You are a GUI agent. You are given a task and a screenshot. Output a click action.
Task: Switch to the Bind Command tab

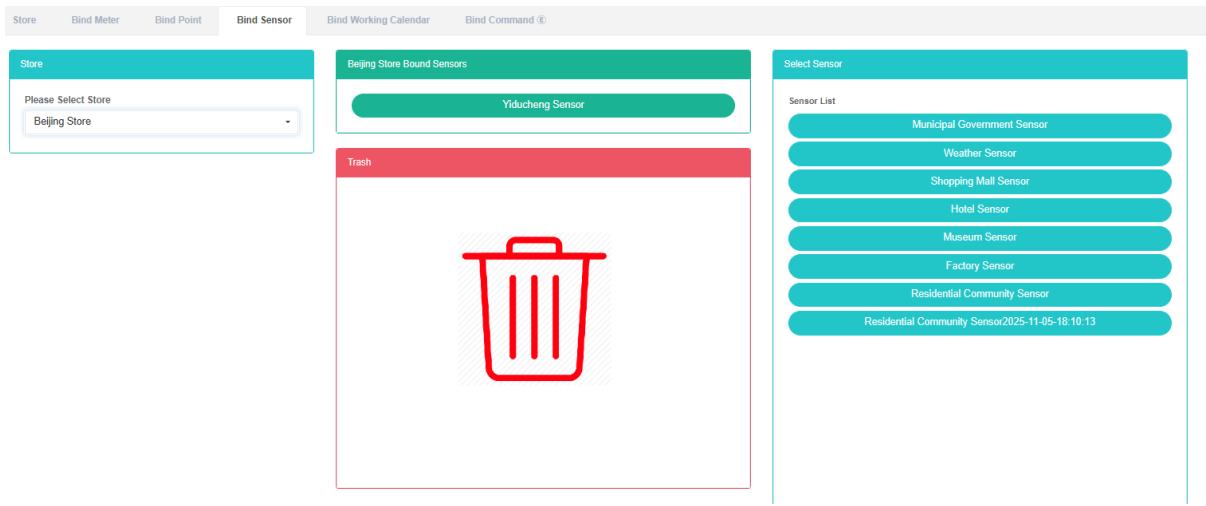coord(505,20)
